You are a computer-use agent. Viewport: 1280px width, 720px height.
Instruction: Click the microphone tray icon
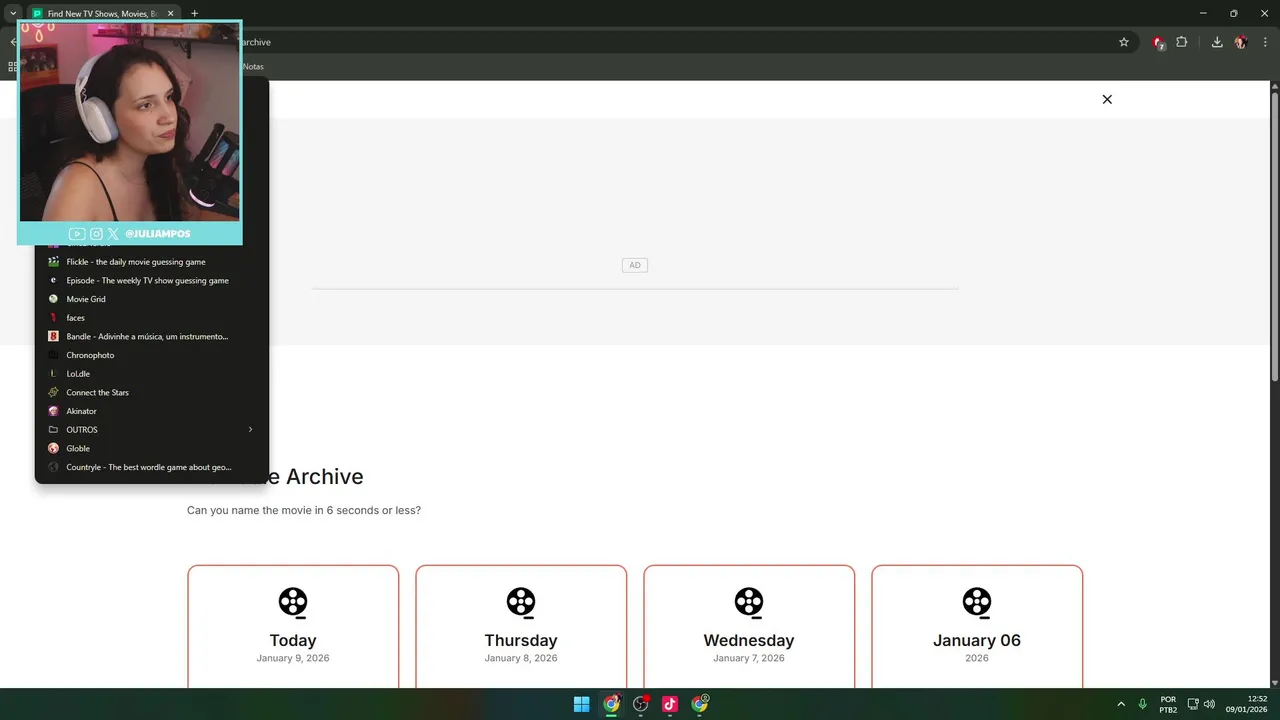coord(1142,704)
